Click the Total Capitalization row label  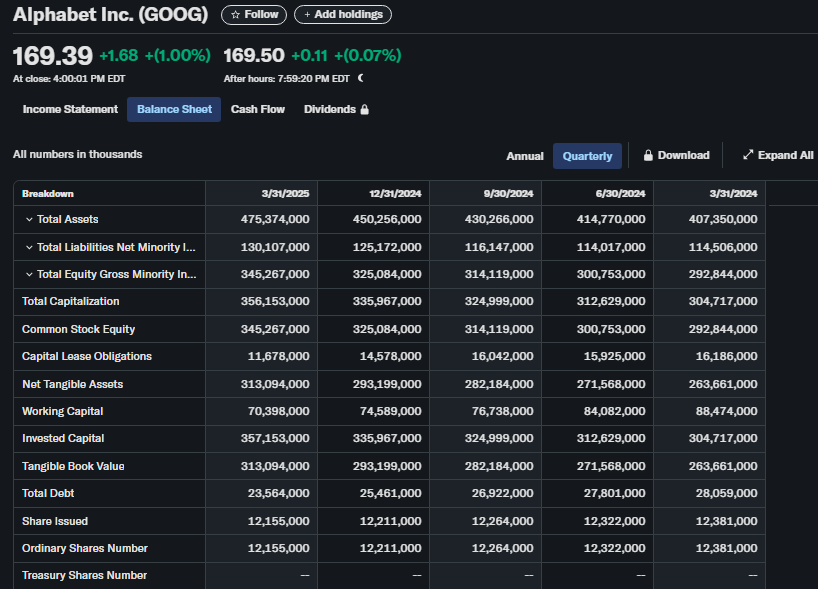tap(70, 302)
